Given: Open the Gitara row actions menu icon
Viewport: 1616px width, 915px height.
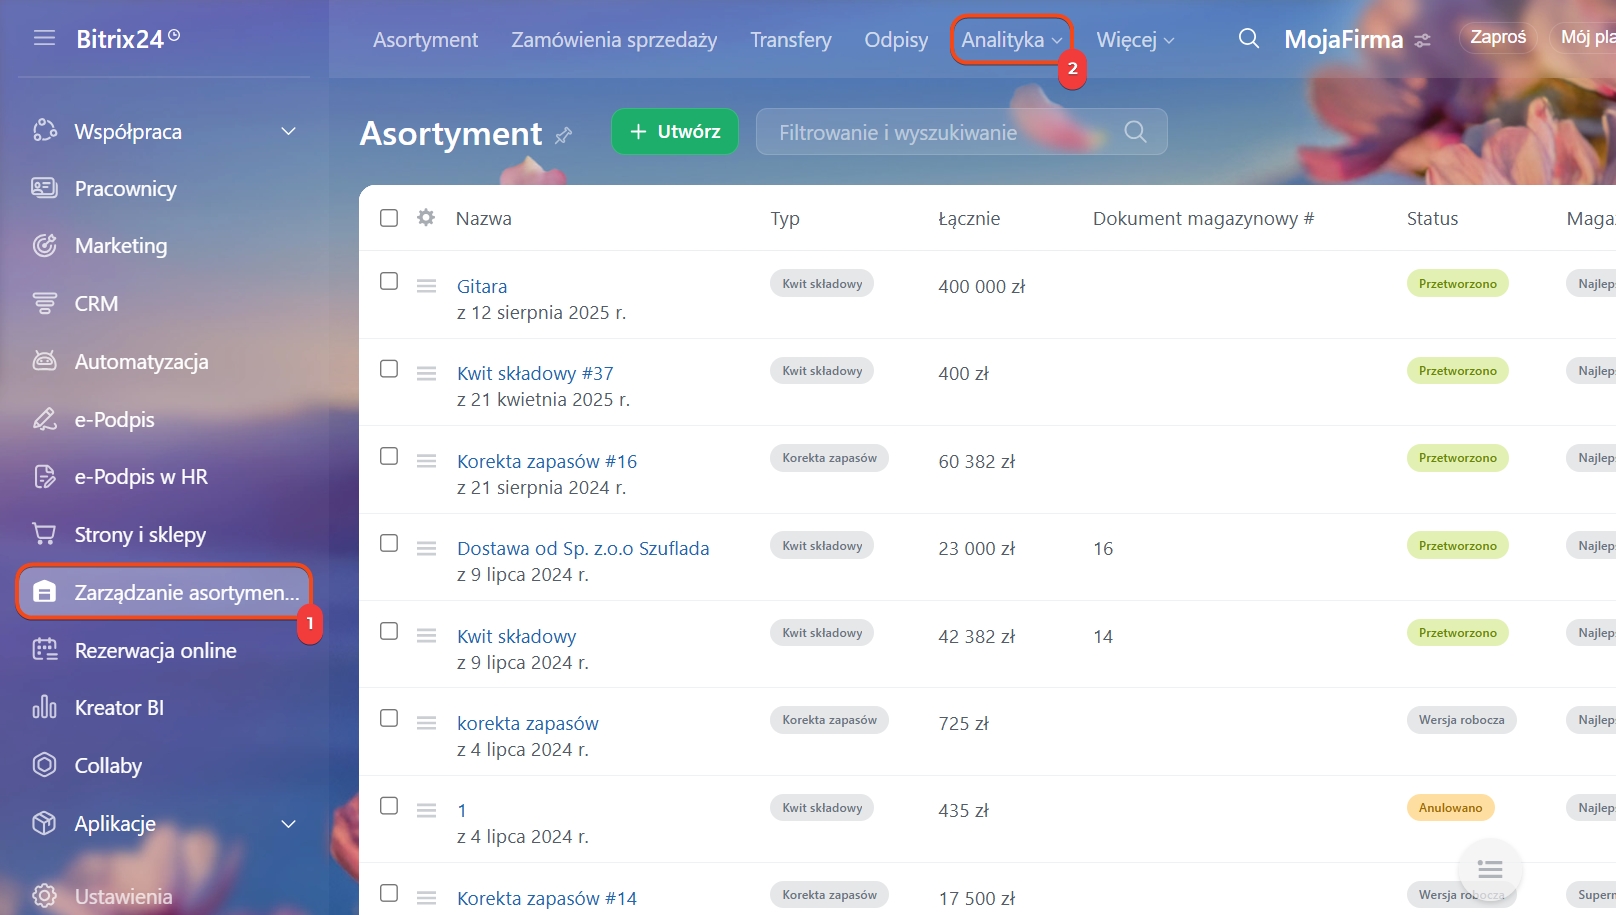Looking at the screenshot, I should coord(426,286).
